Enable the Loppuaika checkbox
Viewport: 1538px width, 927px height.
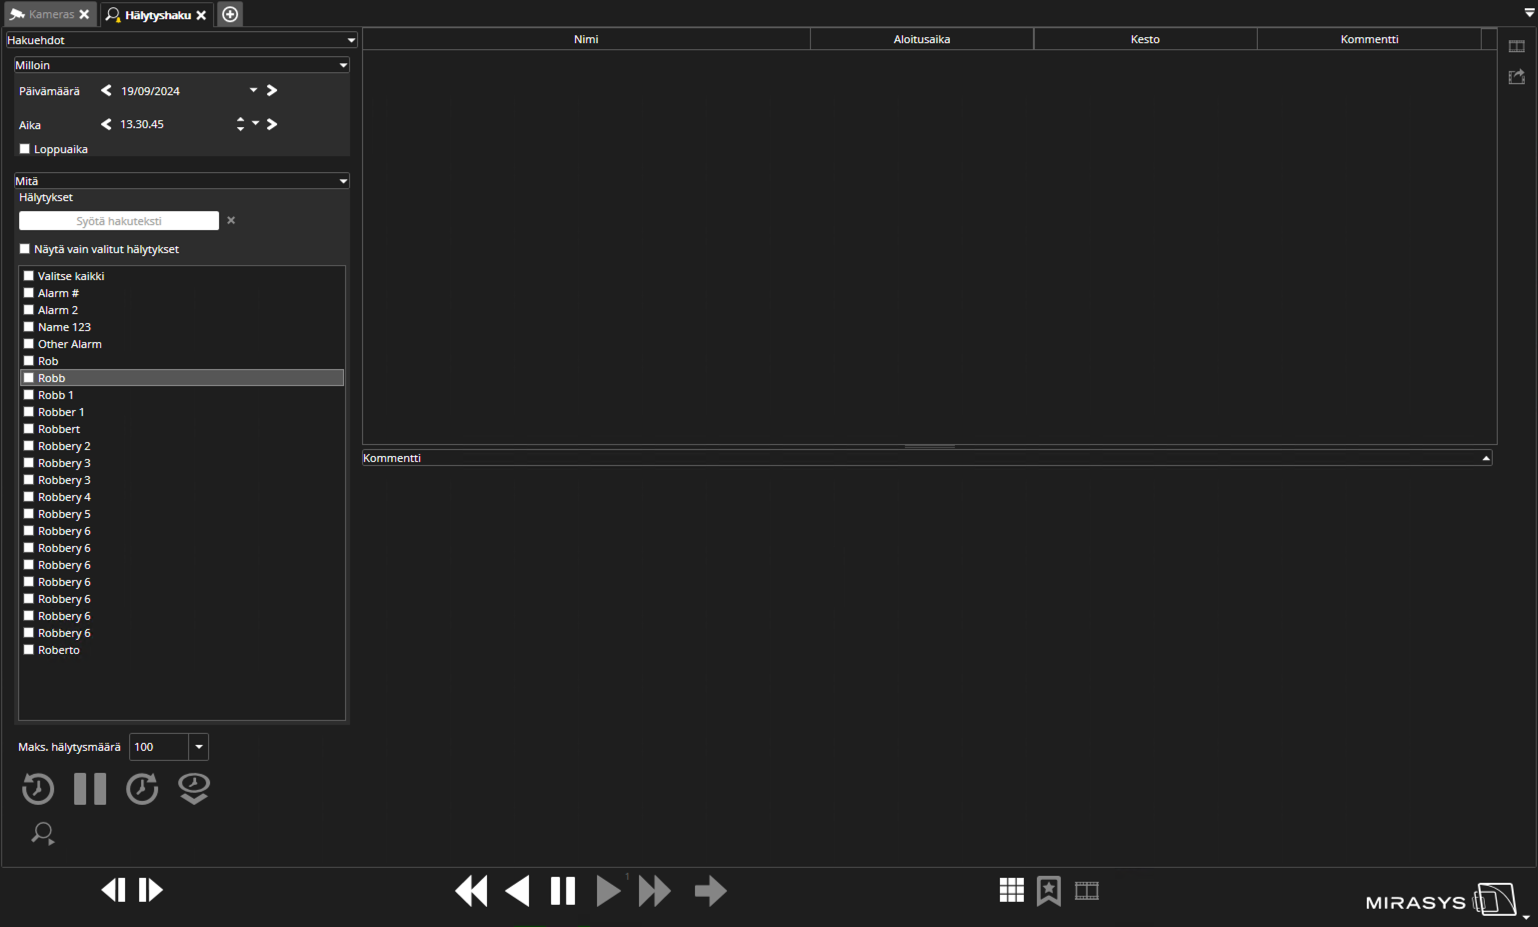[x=25, y=149]
